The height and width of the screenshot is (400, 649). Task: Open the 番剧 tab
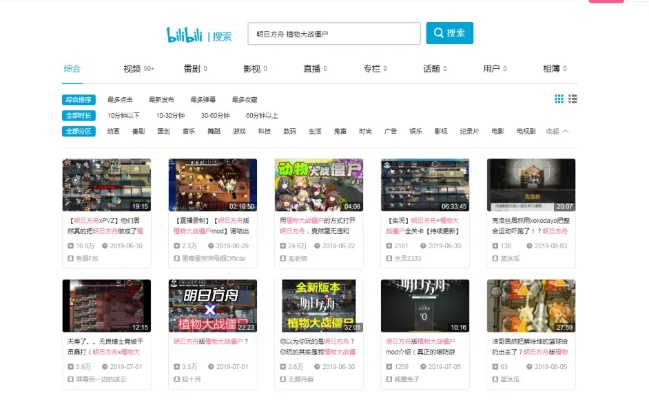point(195,69)
